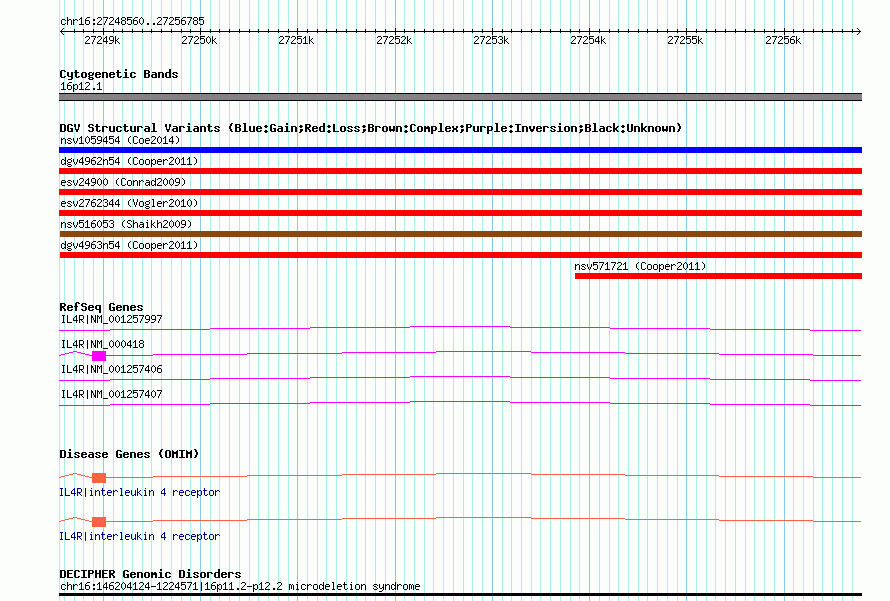Image resolution: width=890 pixels, height=601 pixels.
Task: Open the Disease Genes (OMIM) track heading
Action: click(x=129, y=454)
